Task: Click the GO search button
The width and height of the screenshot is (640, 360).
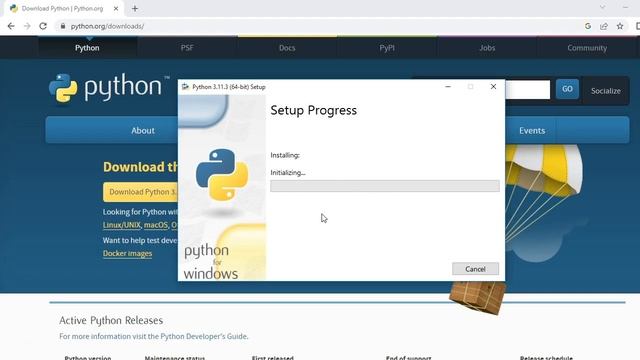Action: (x=567, y=89)
